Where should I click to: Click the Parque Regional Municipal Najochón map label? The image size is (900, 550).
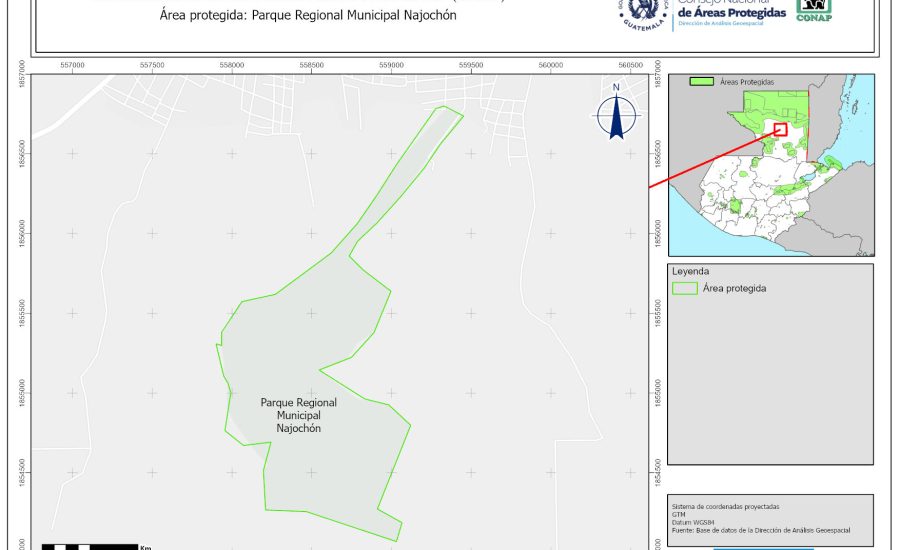coord(299,415)
